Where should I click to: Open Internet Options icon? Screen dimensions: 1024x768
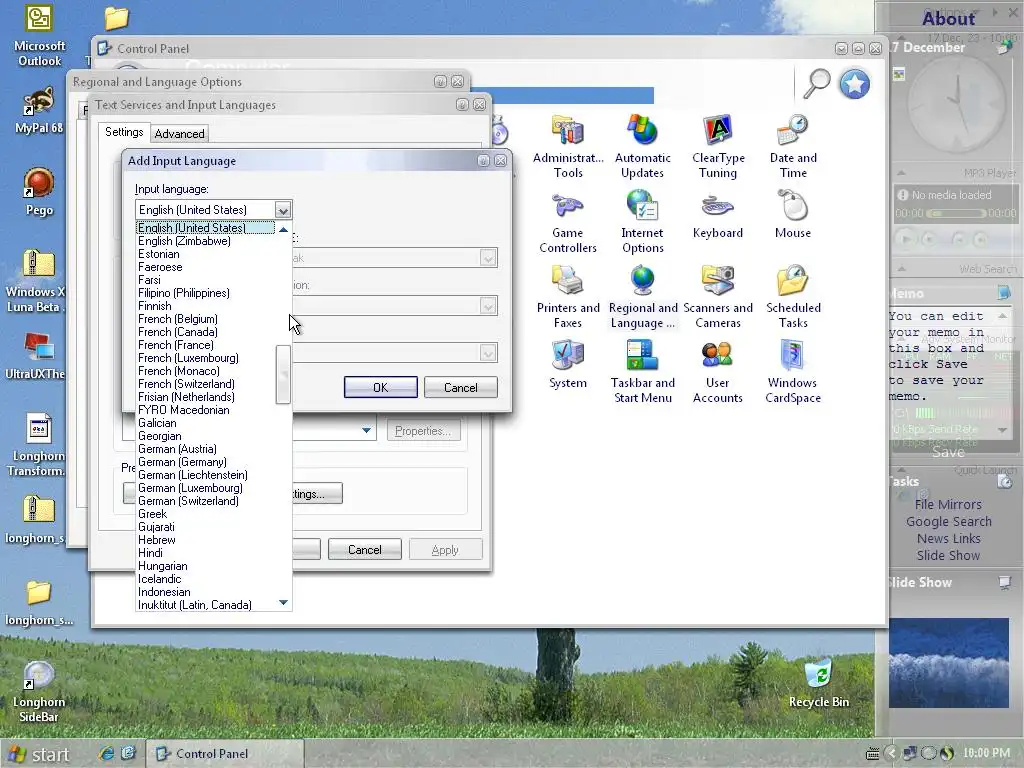[x=642, y=222]
